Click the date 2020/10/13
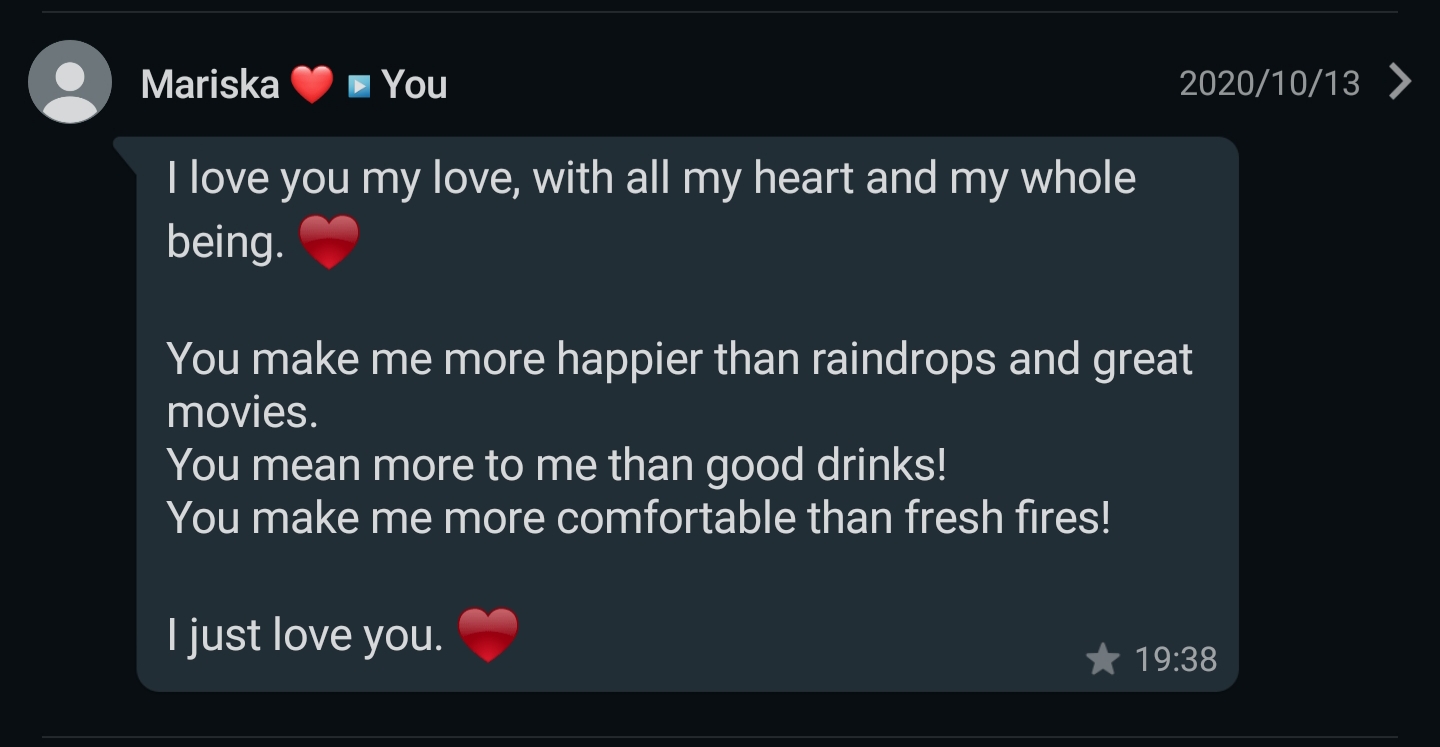This screenshot has height=747, width=1440. coord(1269,83)
